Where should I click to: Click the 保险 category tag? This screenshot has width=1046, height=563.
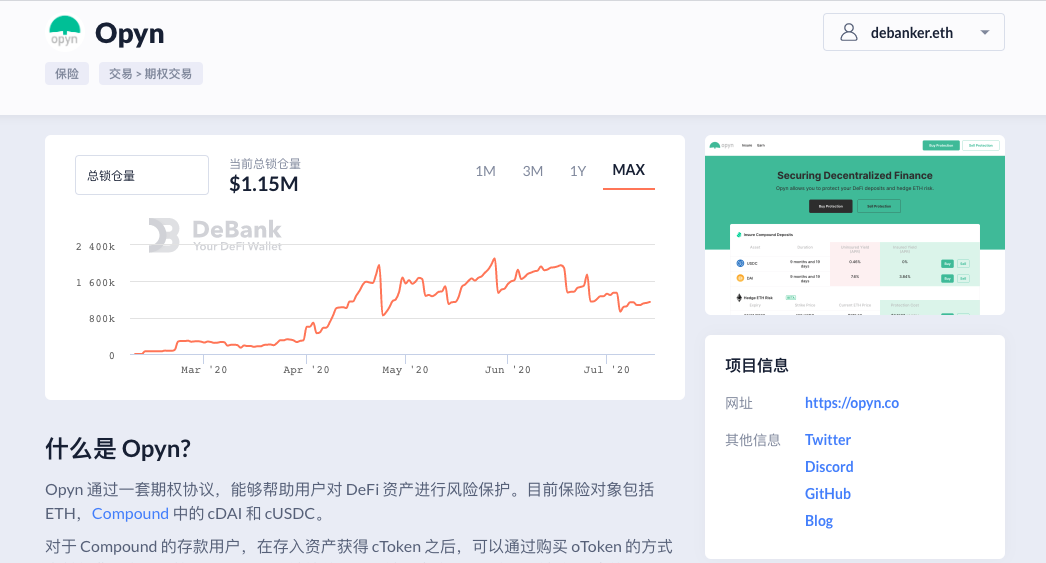click(x=67, y=73)
